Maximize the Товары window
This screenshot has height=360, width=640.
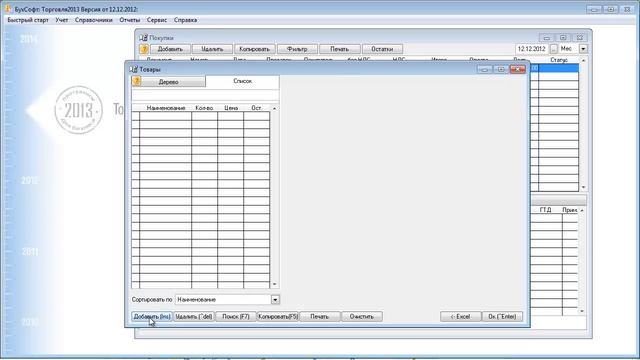[501, 69]
